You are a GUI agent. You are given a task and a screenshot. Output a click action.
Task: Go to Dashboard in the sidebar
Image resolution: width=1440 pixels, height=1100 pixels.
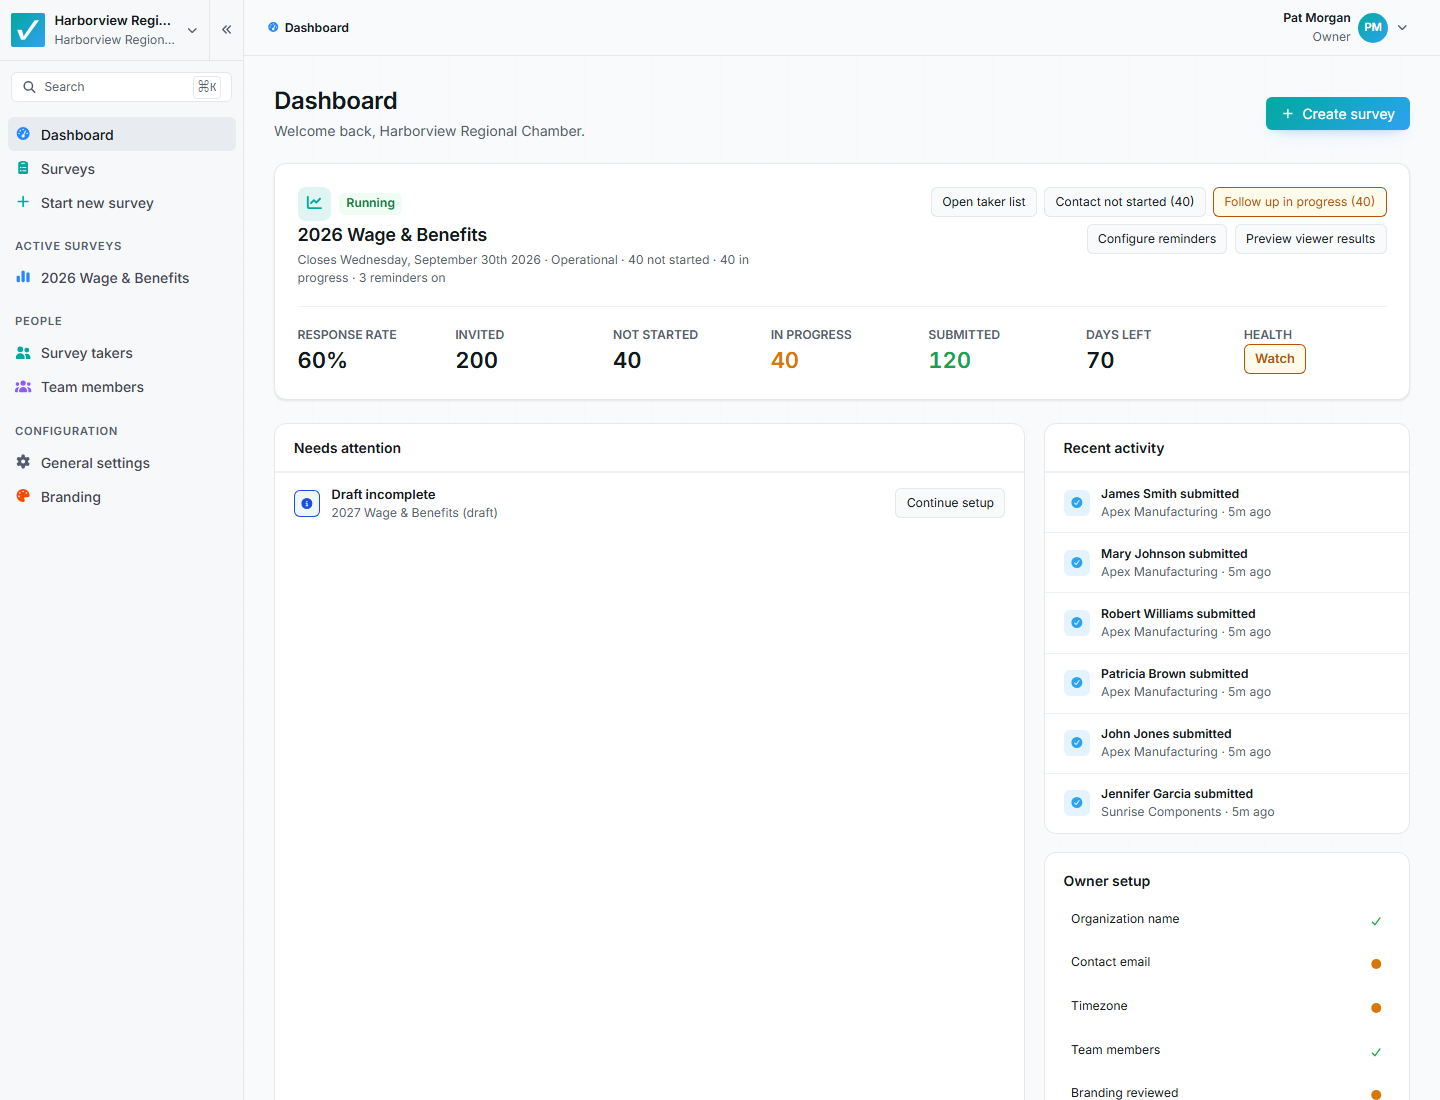[x=122, y=134]
